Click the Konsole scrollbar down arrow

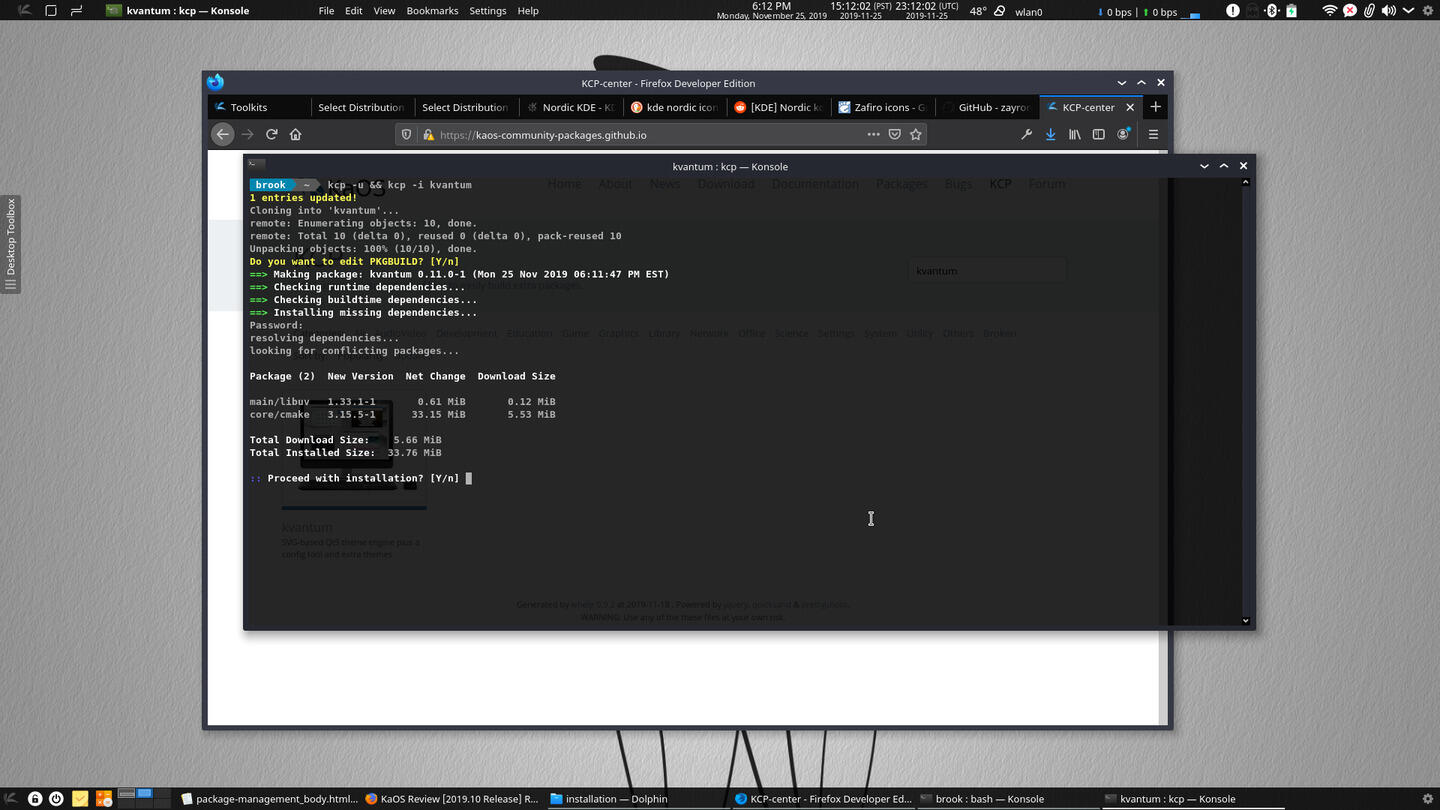coord(1246,621)
